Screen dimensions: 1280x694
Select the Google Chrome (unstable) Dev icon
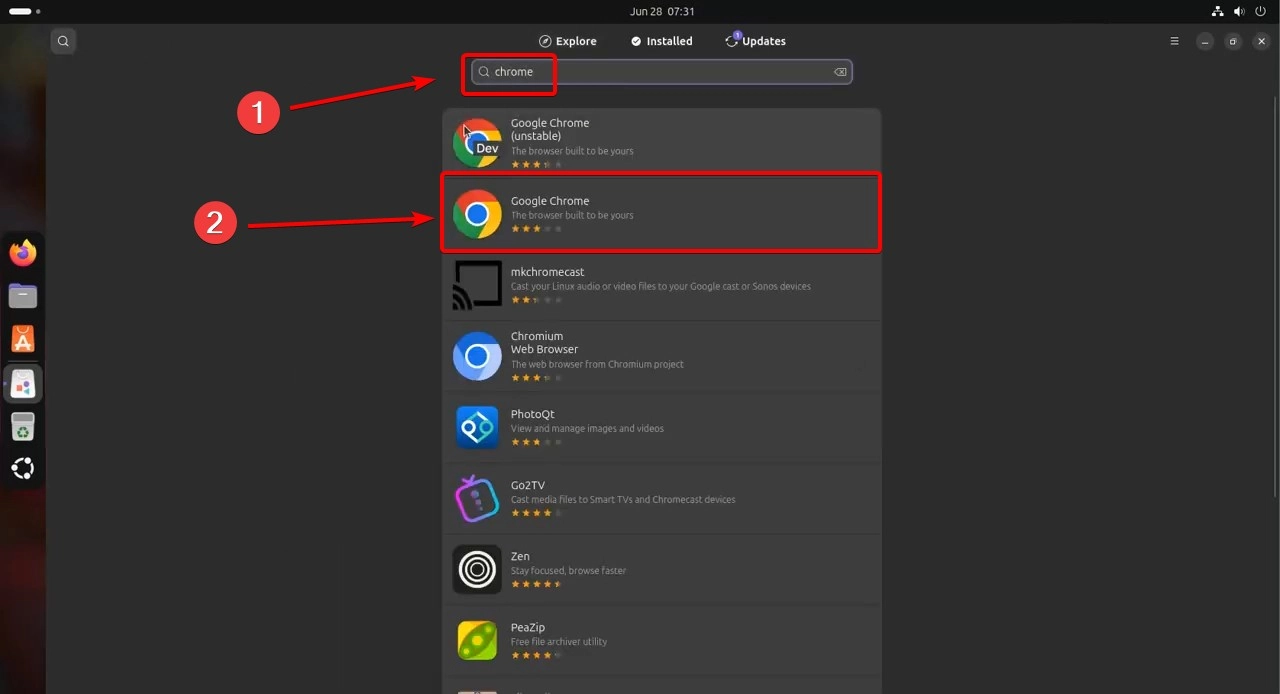point(477,143)
